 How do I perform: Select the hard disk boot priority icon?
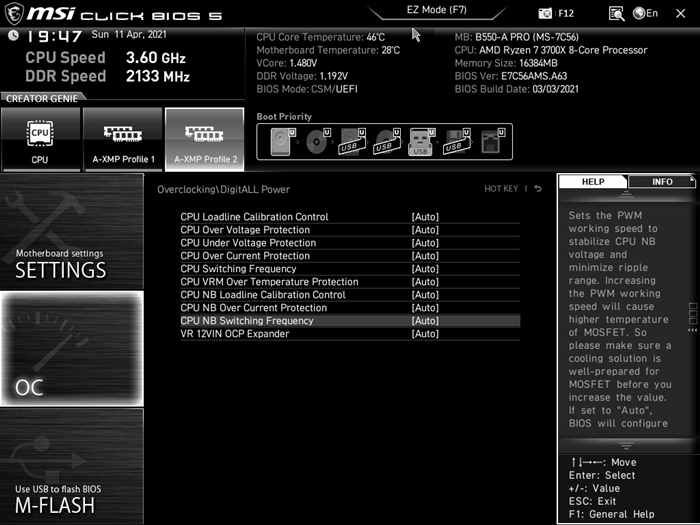283,142
